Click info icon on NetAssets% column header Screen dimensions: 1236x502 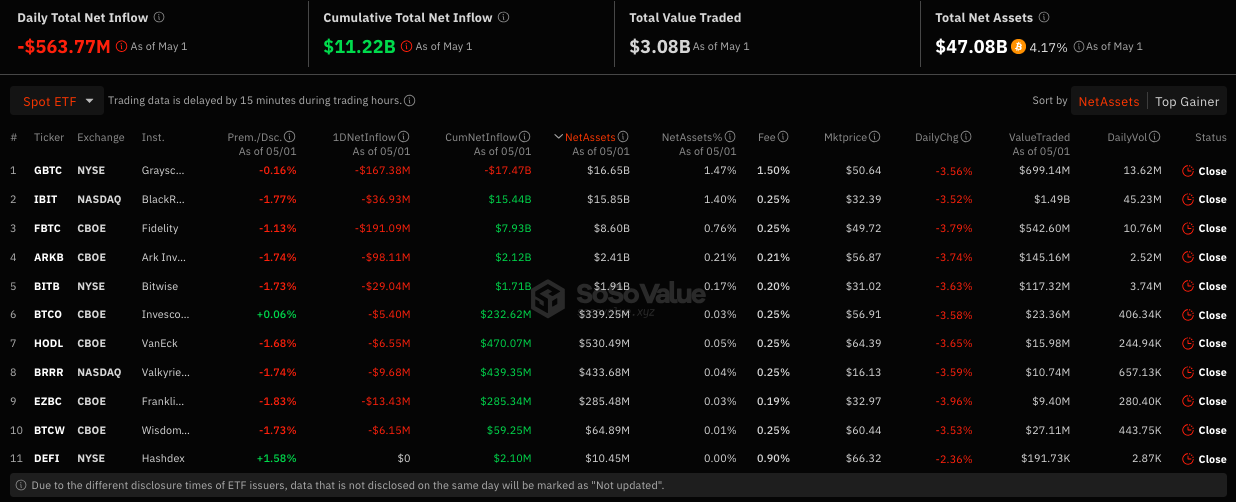(x=730, y=137)
